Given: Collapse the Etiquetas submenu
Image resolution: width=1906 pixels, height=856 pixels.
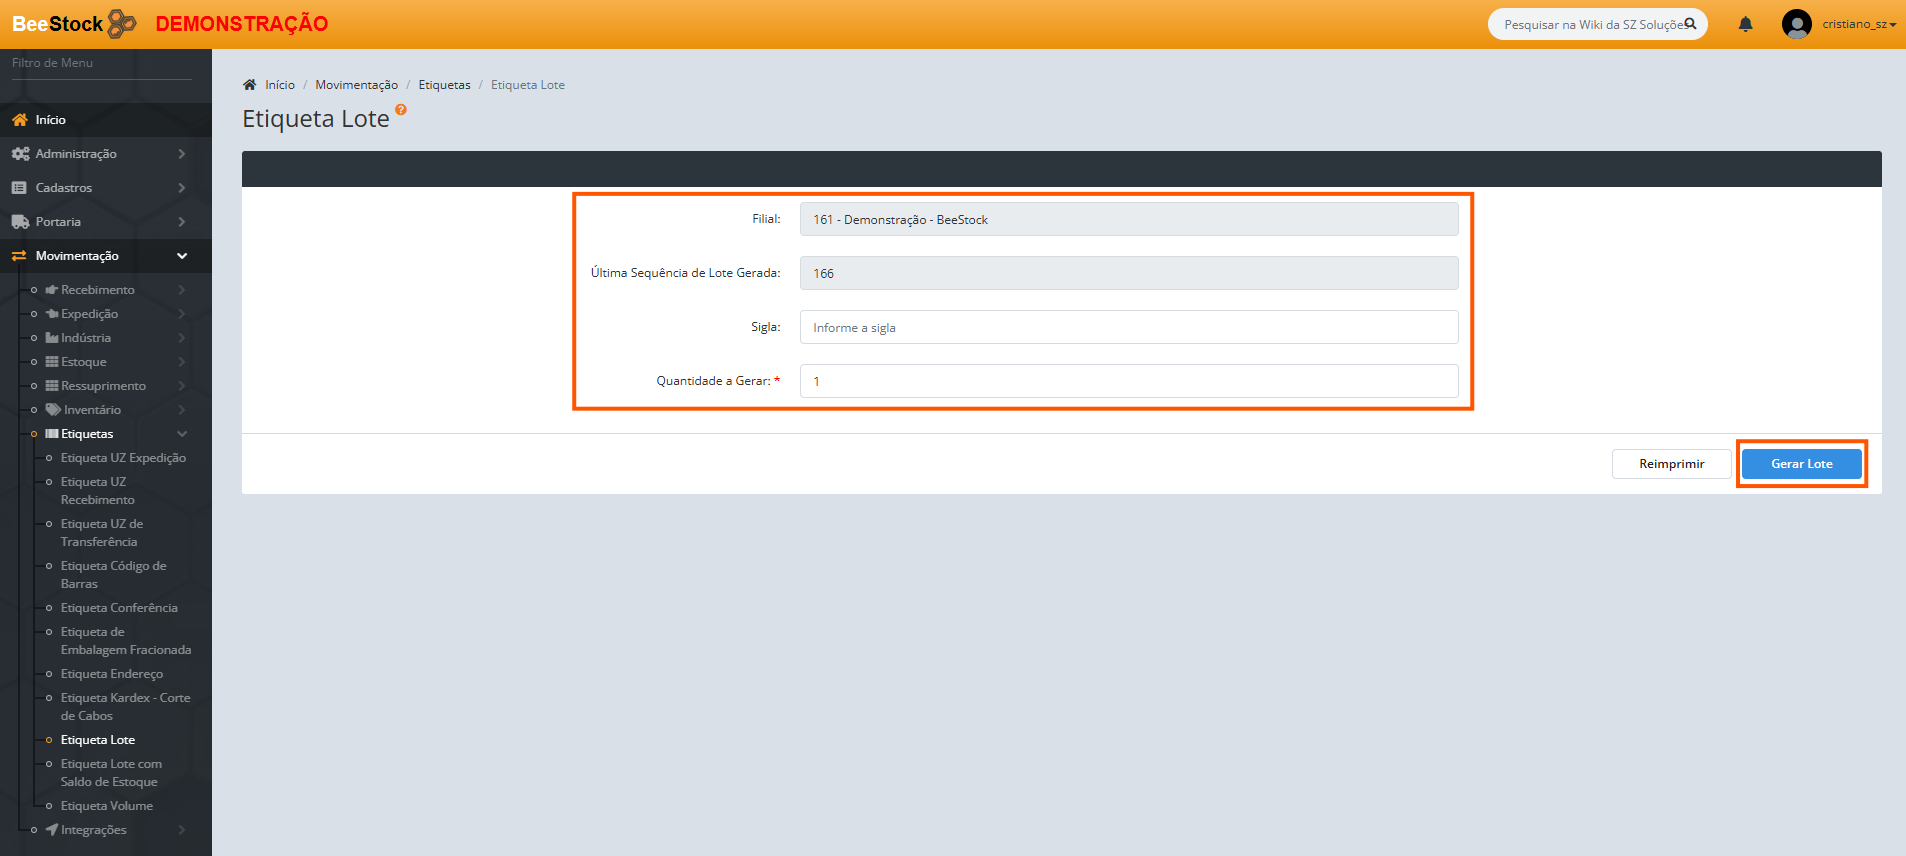Looking at the screenshot, I should 182,434.
